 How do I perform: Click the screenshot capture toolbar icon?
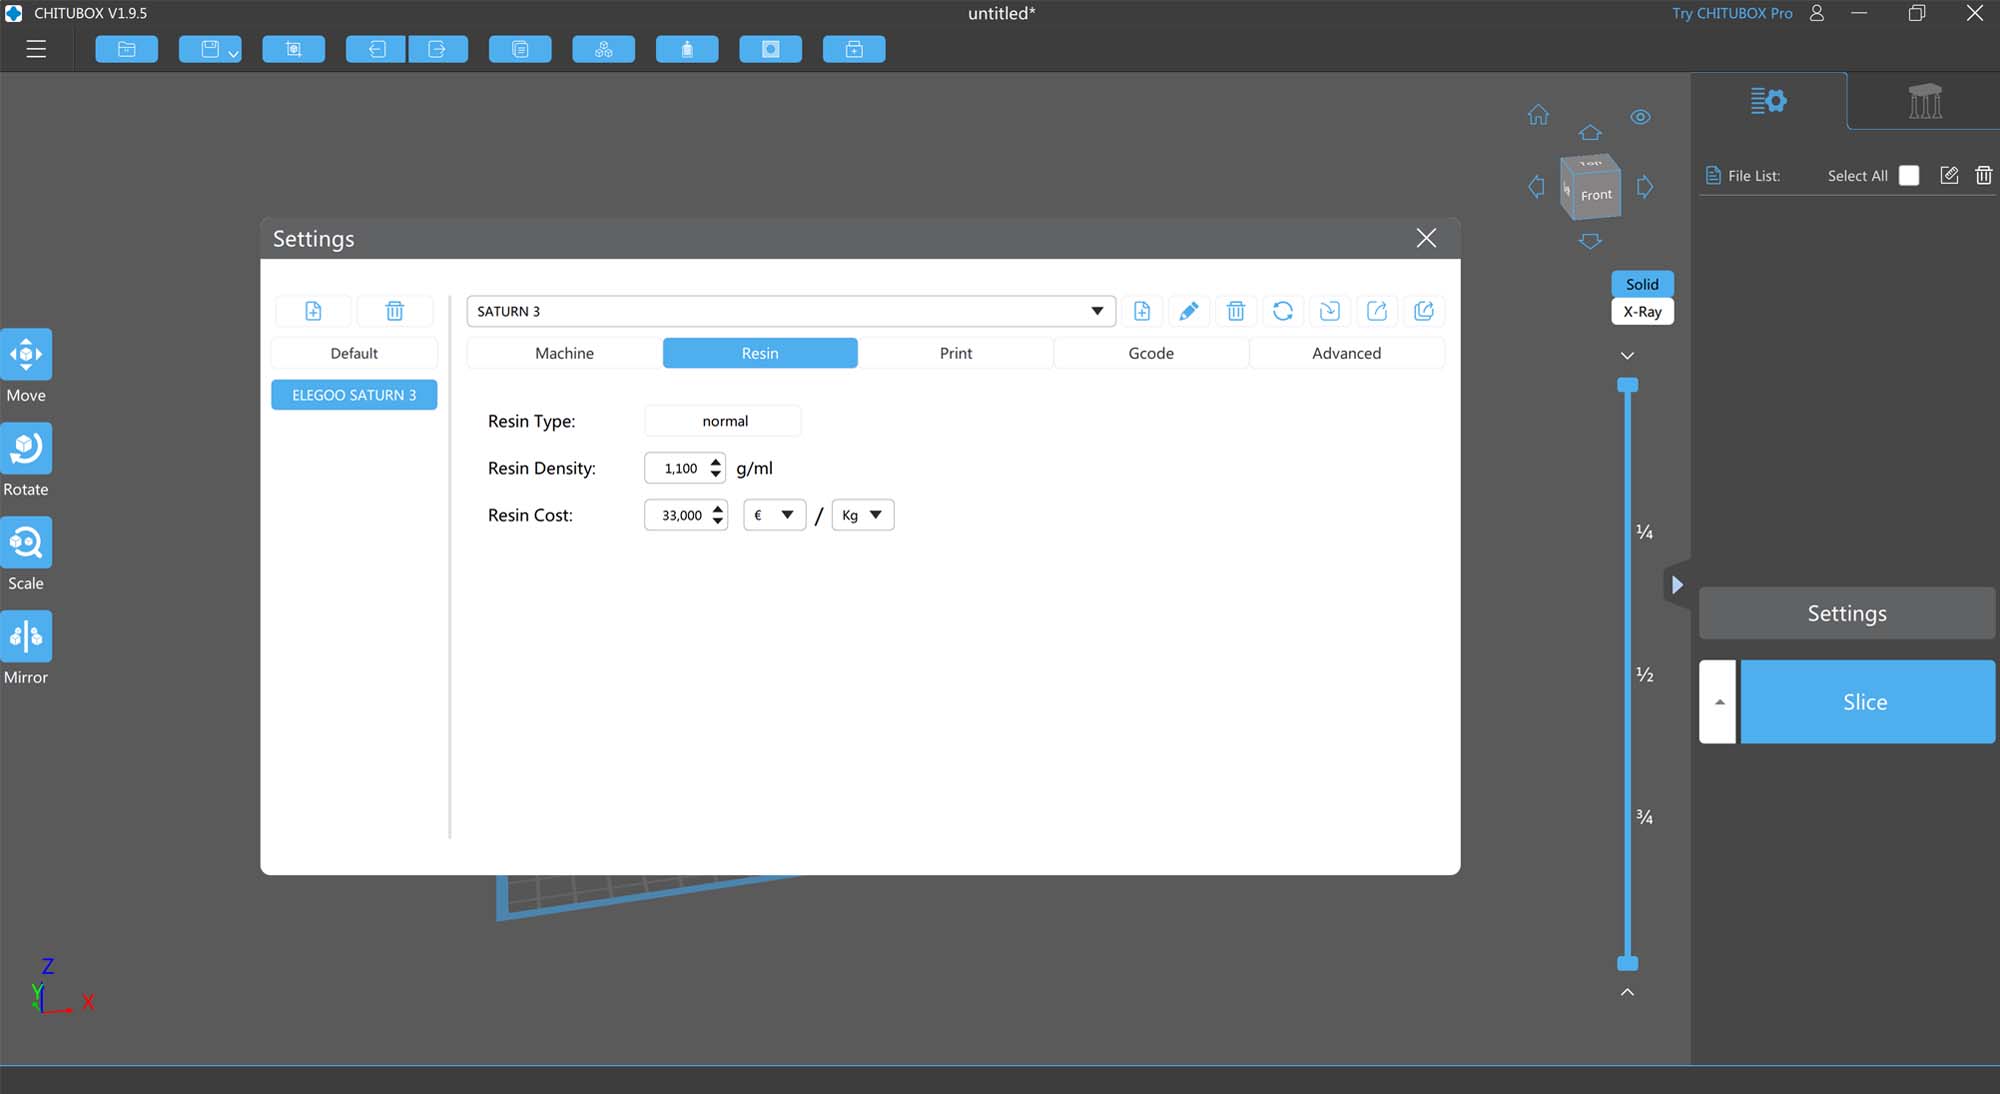tap(293, 49)
